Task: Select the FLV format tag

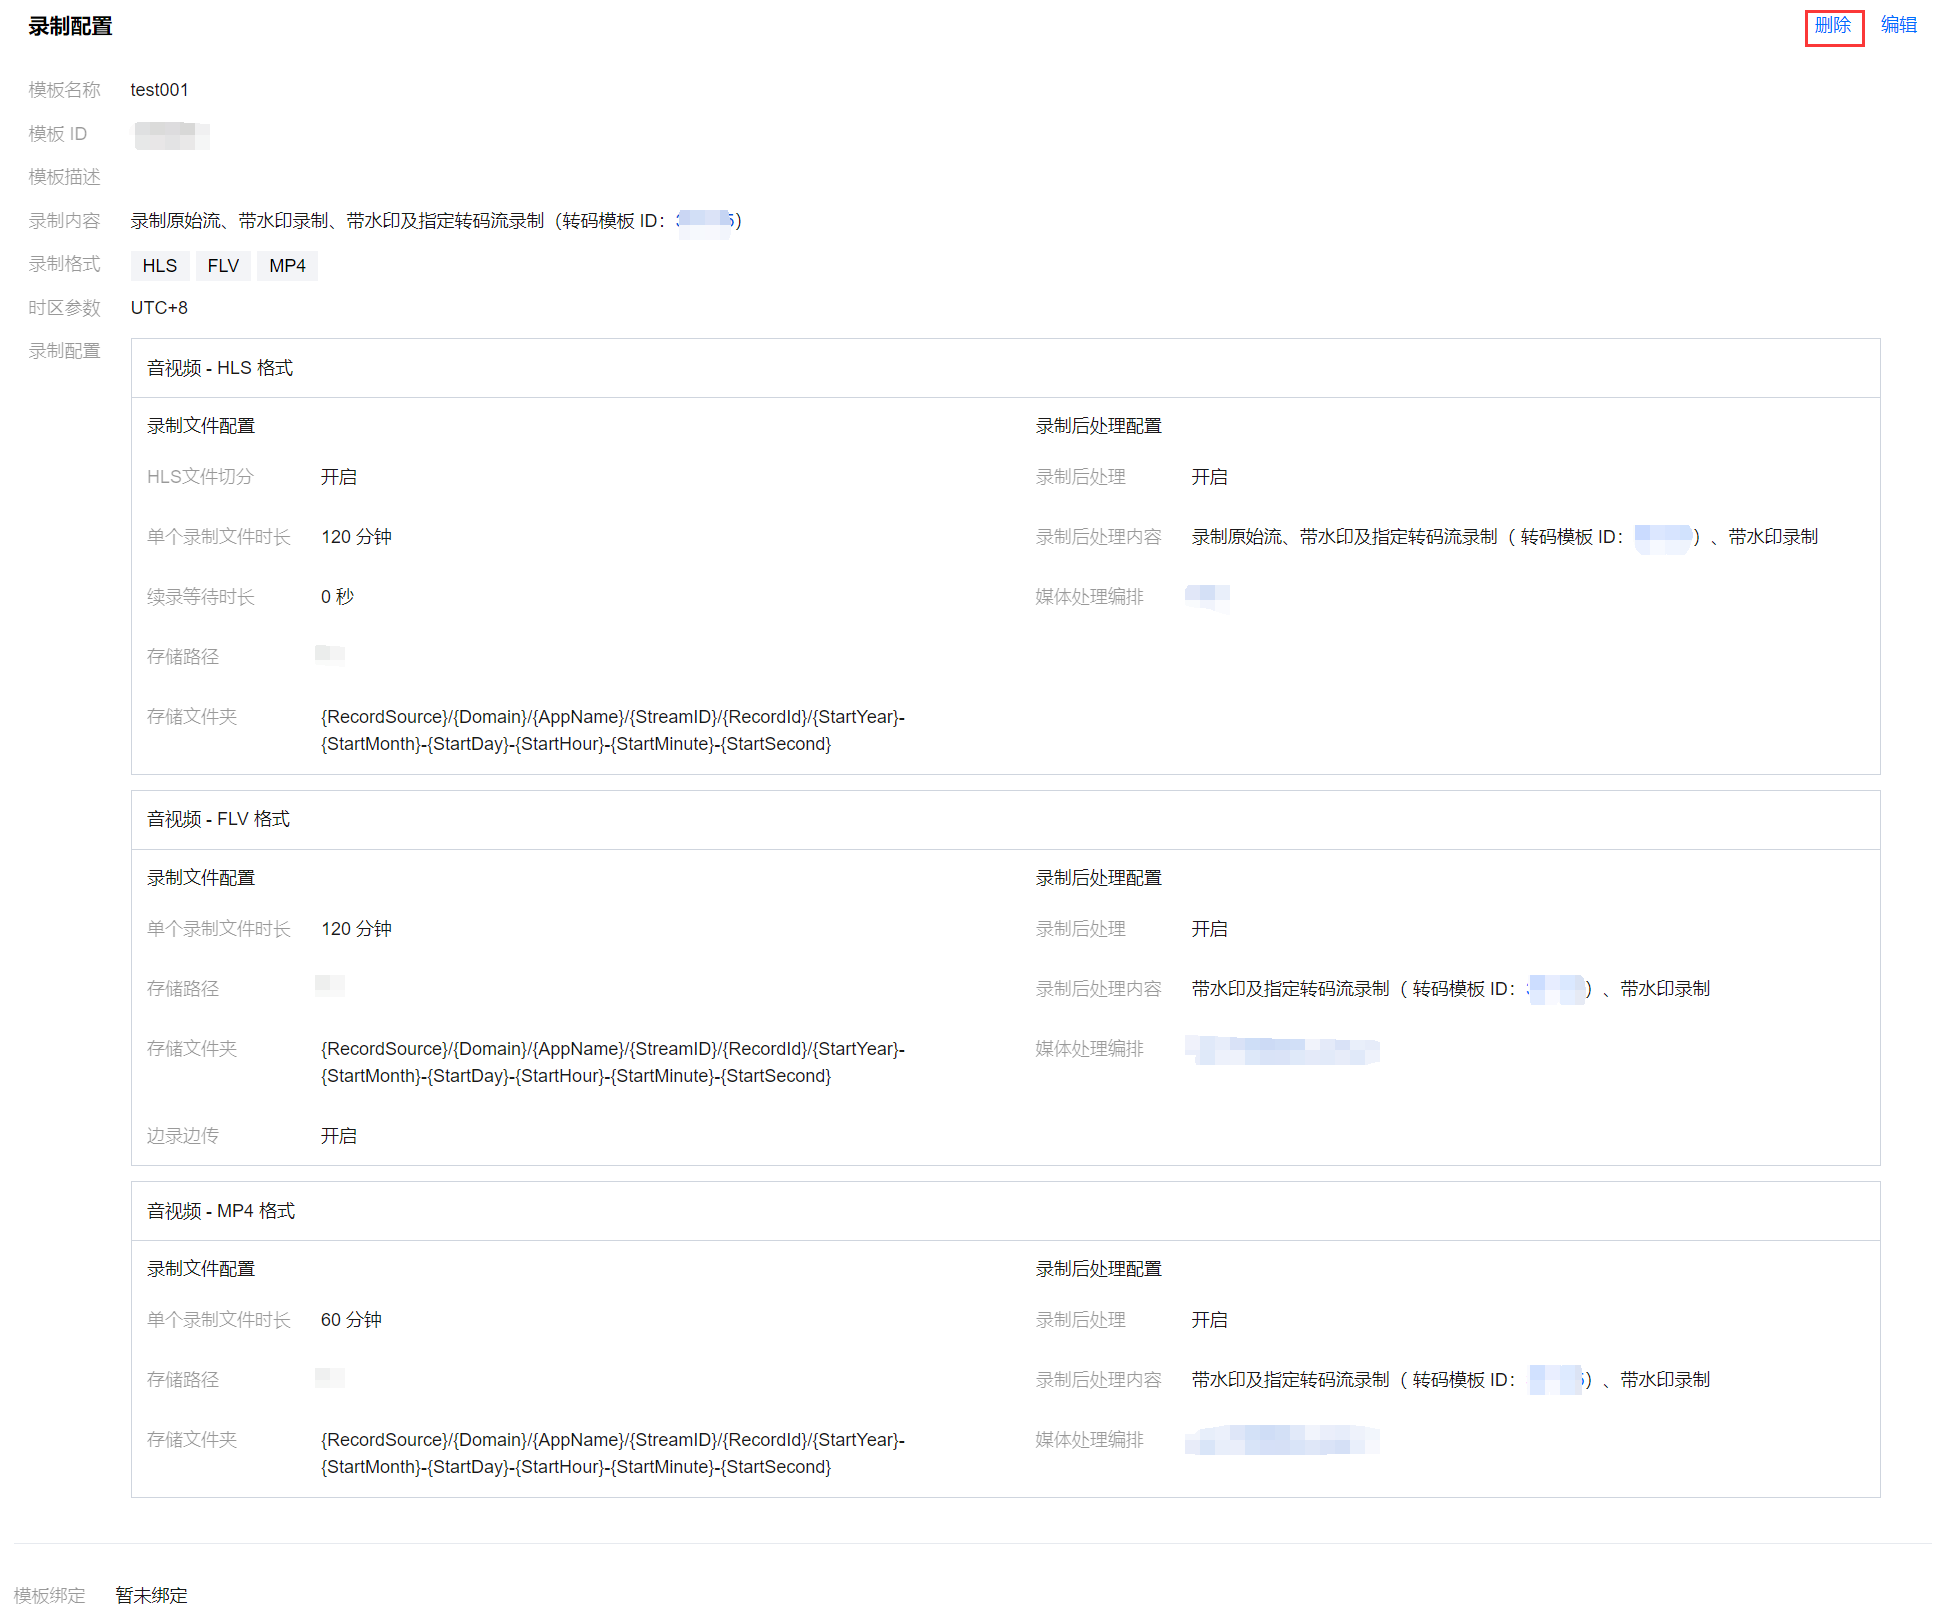Action: pyautogui.click(x=223, y=266)
